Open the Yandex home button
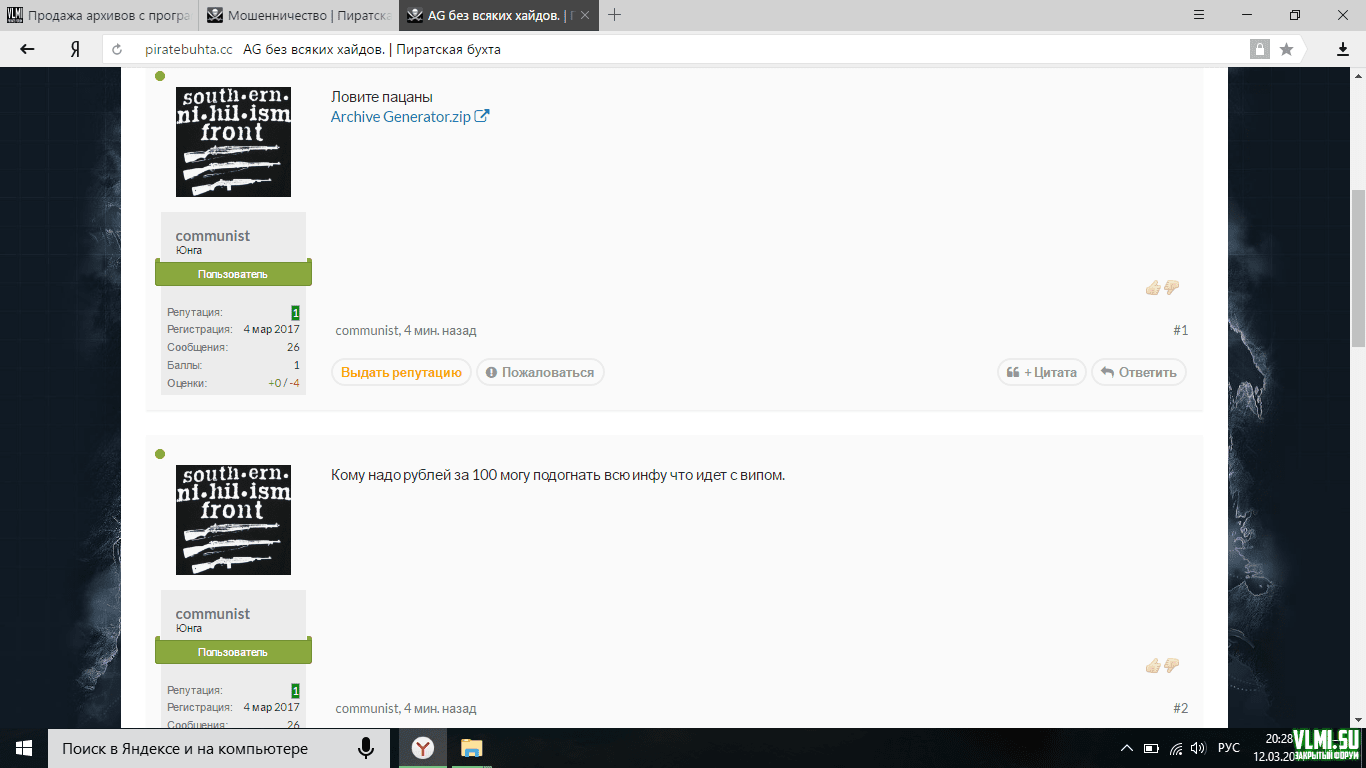Viewport: 1366px width, 768px height. (x=75, y=49)
